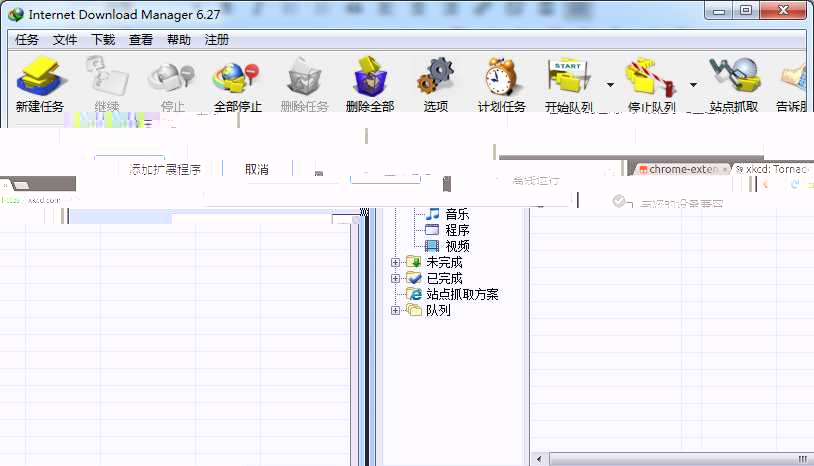Close the Internet Download Manager window

pyautogui.click(x=783, y=11)
